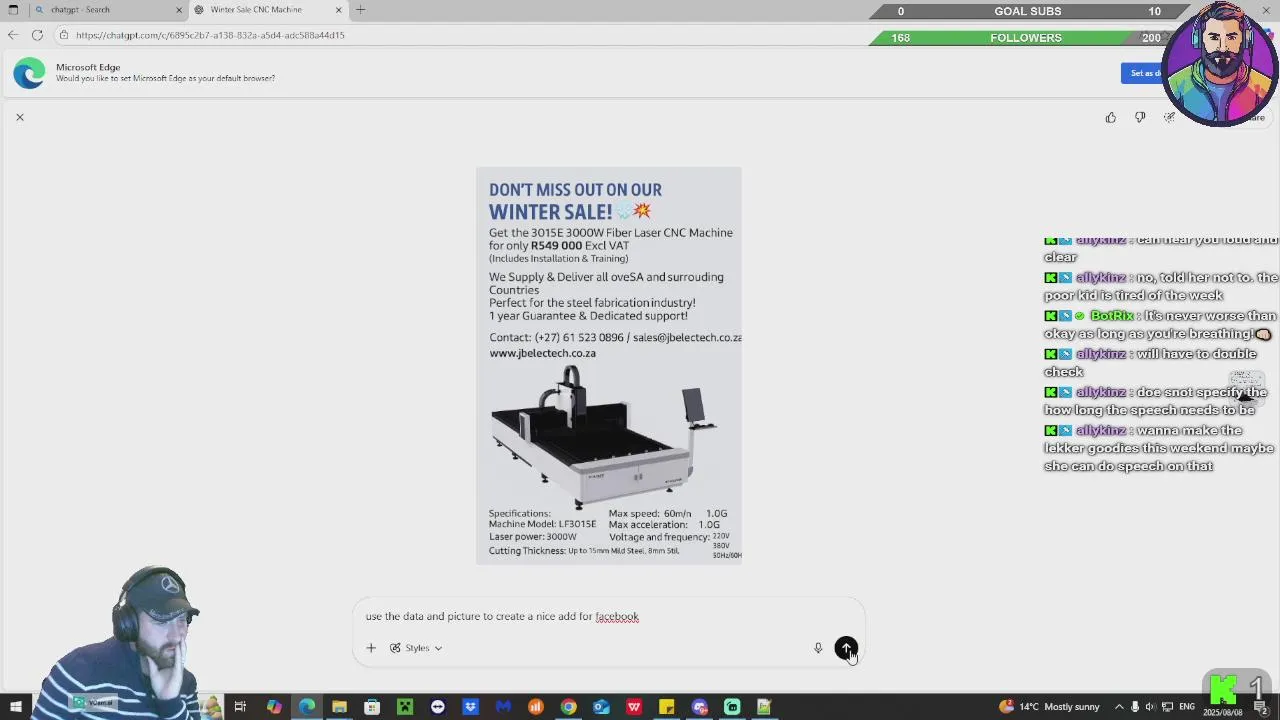Screen dimensions: 1280x720
Task: Open a new browser tab
Action: coord(360,10)
